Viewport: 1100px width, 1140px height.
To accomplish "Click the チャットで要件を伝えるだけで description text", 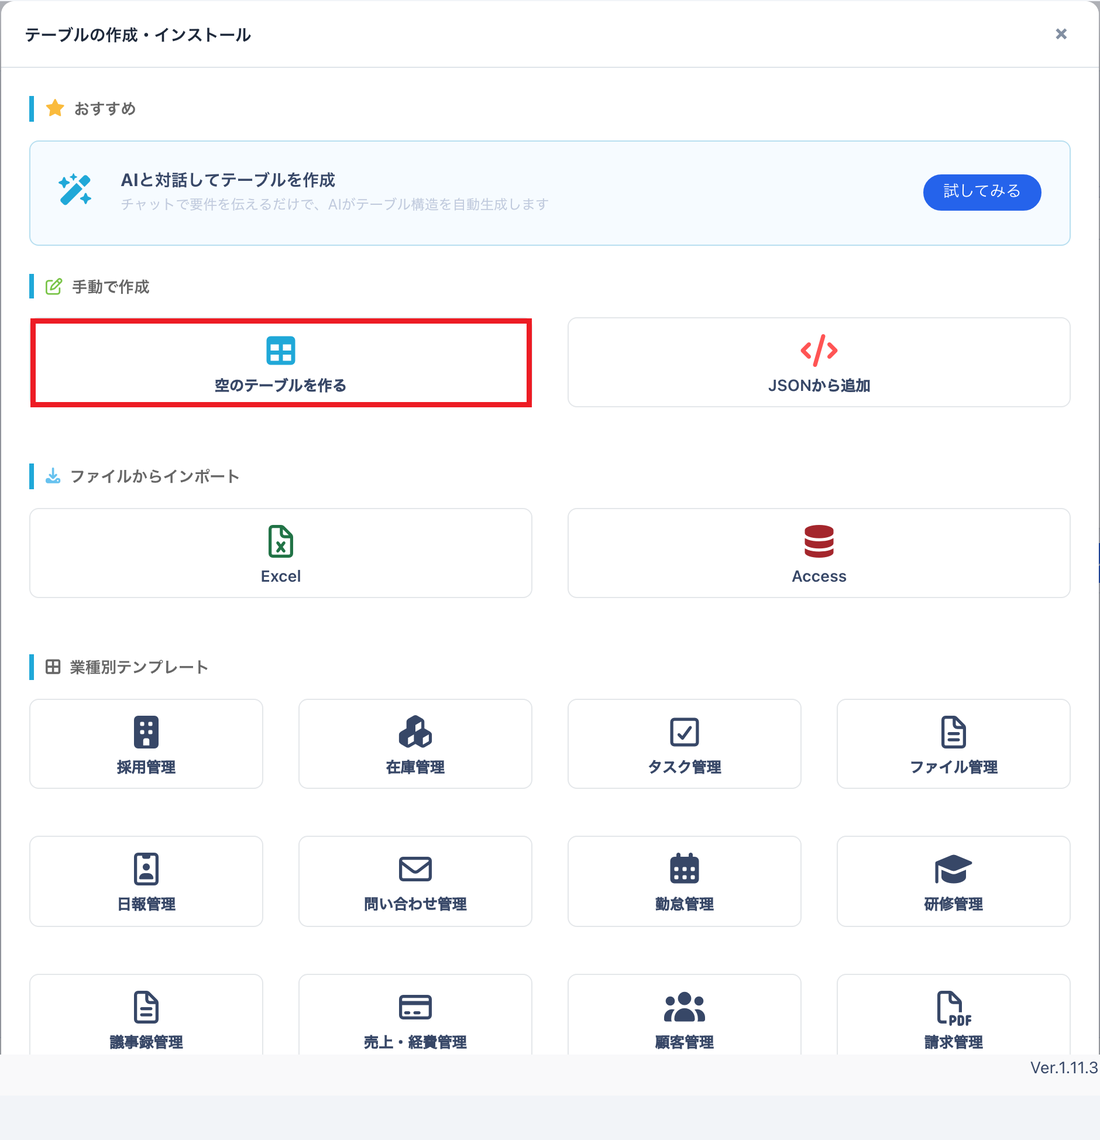I will point(334,204).
